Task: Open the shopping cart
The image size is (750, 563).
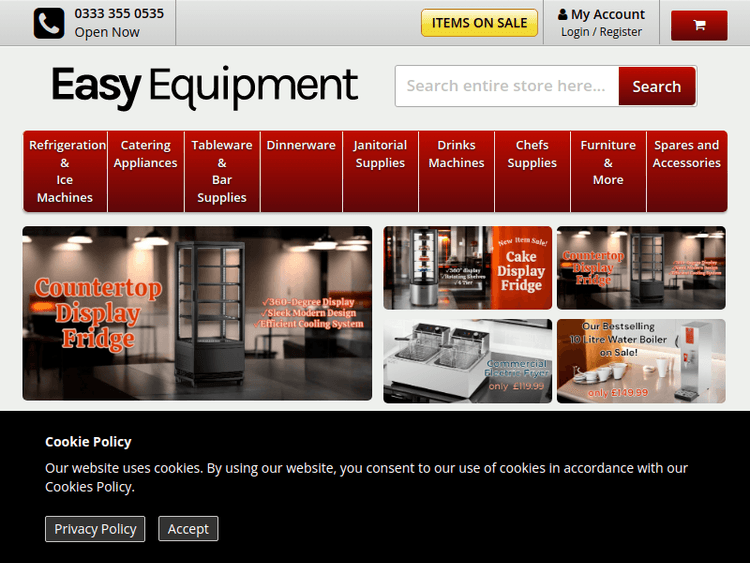Action: tap(699, 25)
